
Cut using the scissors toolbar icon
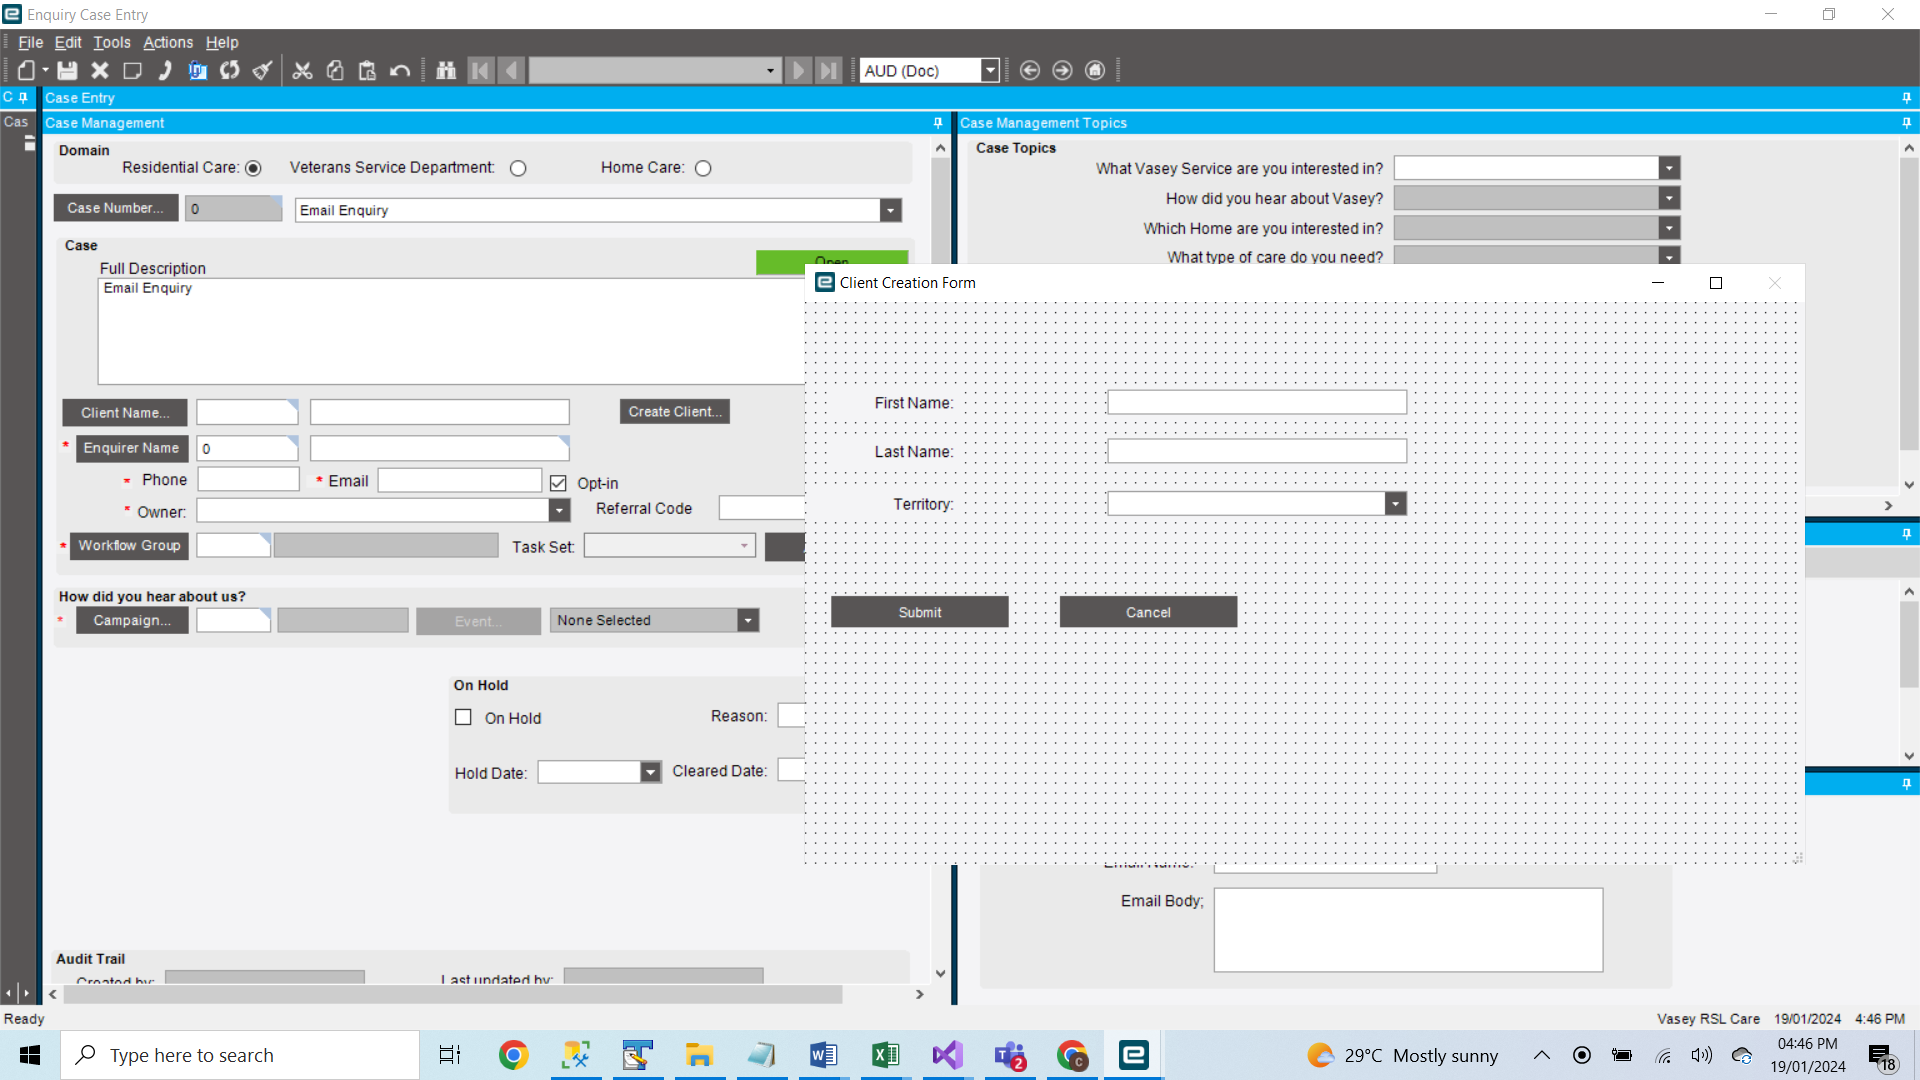tap(302, 70)
